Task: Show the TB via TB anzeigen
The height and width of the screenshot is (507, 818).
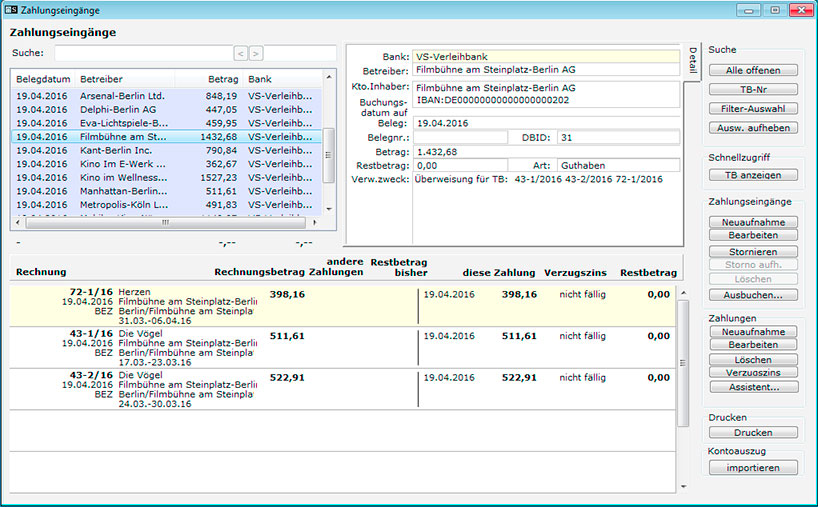Action: [754, 175]
